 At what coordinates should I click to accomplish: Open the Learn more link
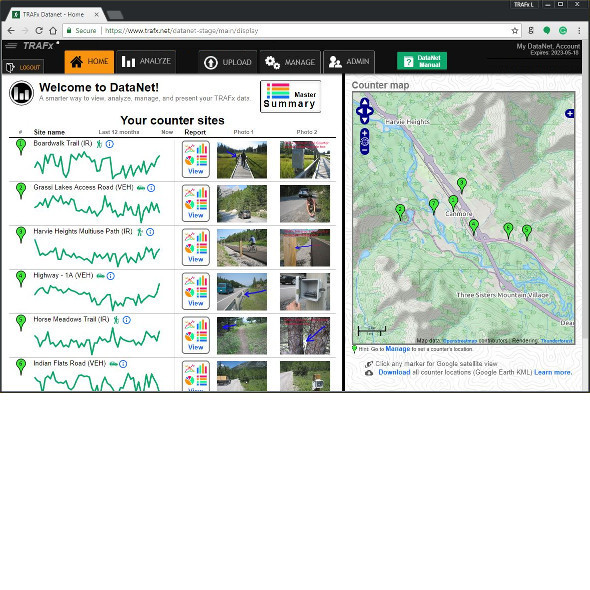(x=553, y=372)
